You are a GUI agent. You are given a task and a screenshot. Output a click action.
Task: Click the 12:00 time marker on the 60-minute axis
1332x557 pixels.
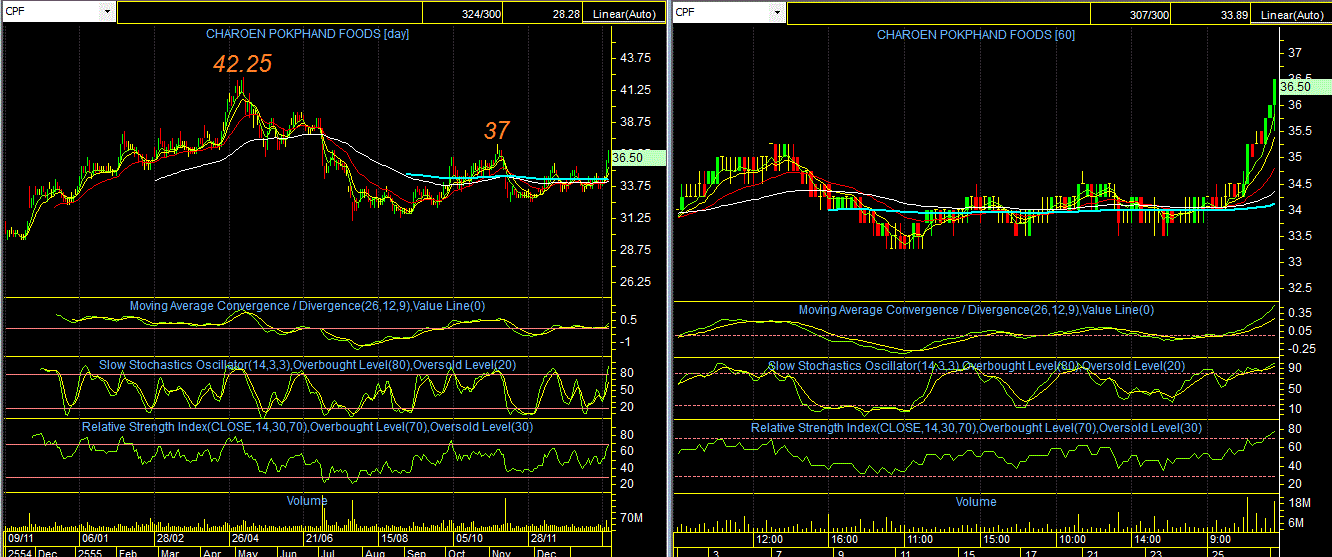pyautogui.click(x=770, y=538)
